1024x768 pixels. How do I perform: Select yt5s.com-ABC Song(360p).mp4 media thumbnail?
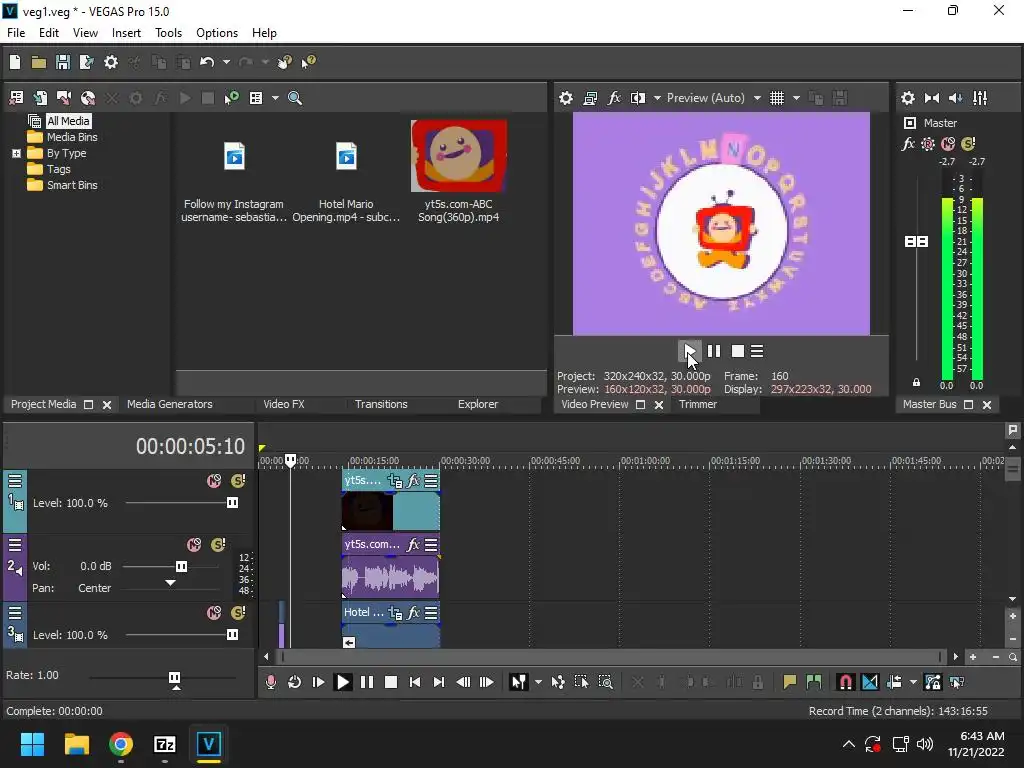pos(458,156)
